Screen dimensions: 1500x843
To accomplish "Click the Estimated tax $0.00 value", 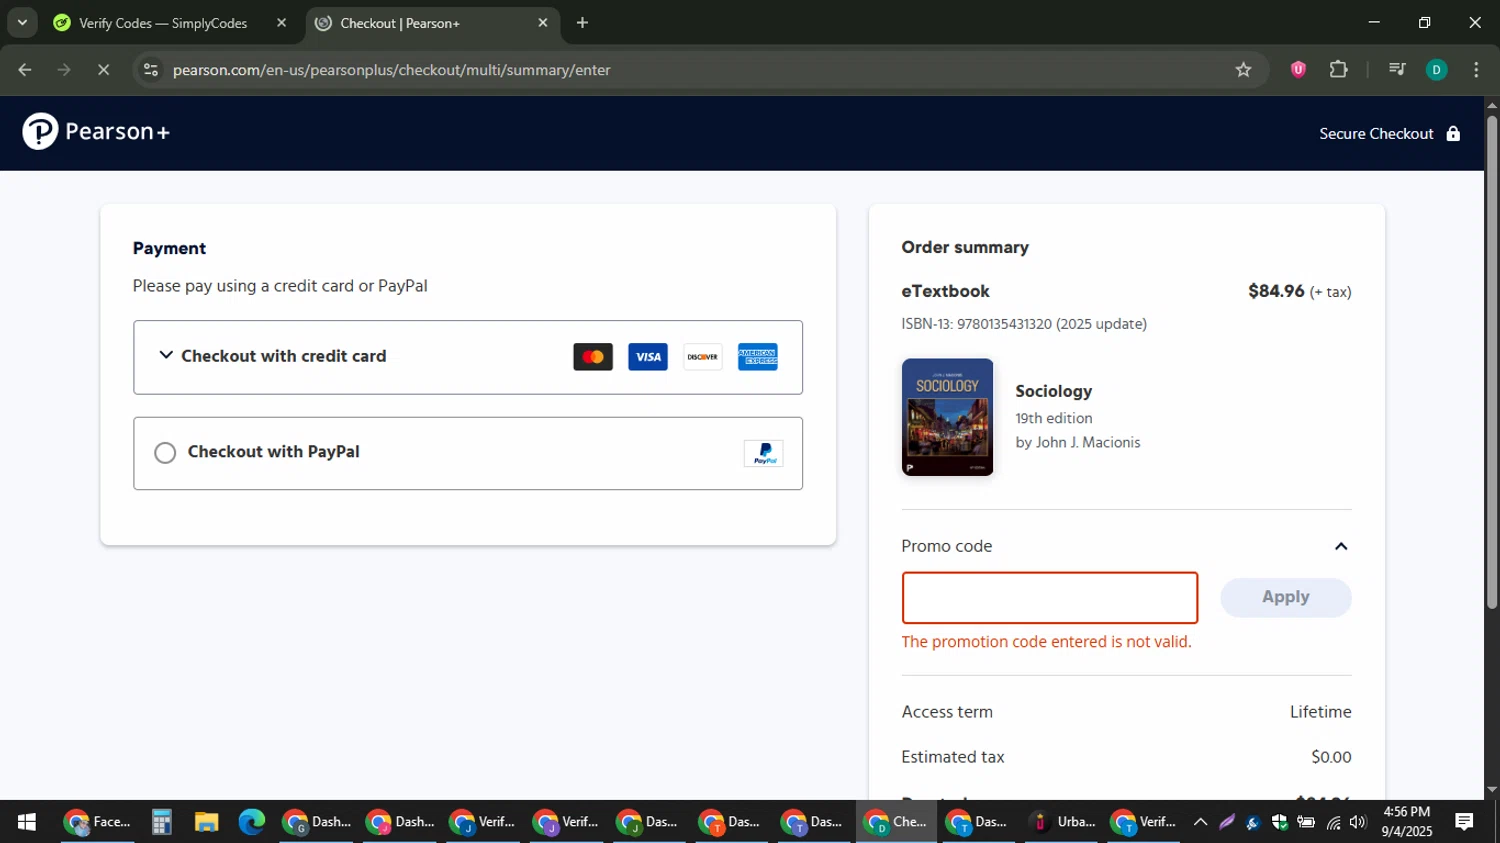I will tap(1331, 757).
